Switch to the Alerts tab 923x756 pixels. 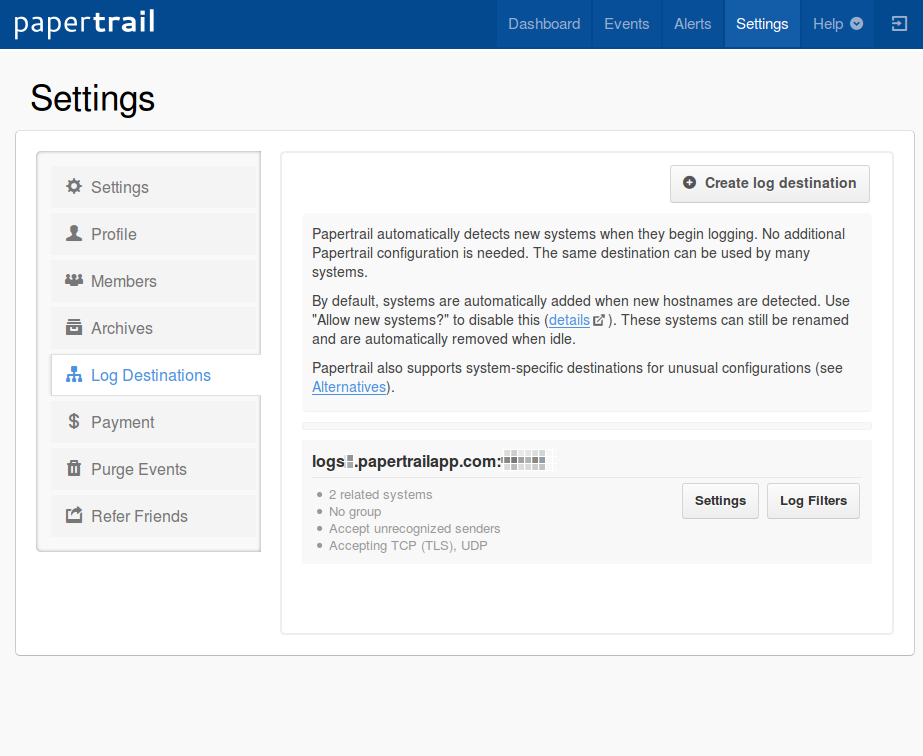click(x=692, y=24)
